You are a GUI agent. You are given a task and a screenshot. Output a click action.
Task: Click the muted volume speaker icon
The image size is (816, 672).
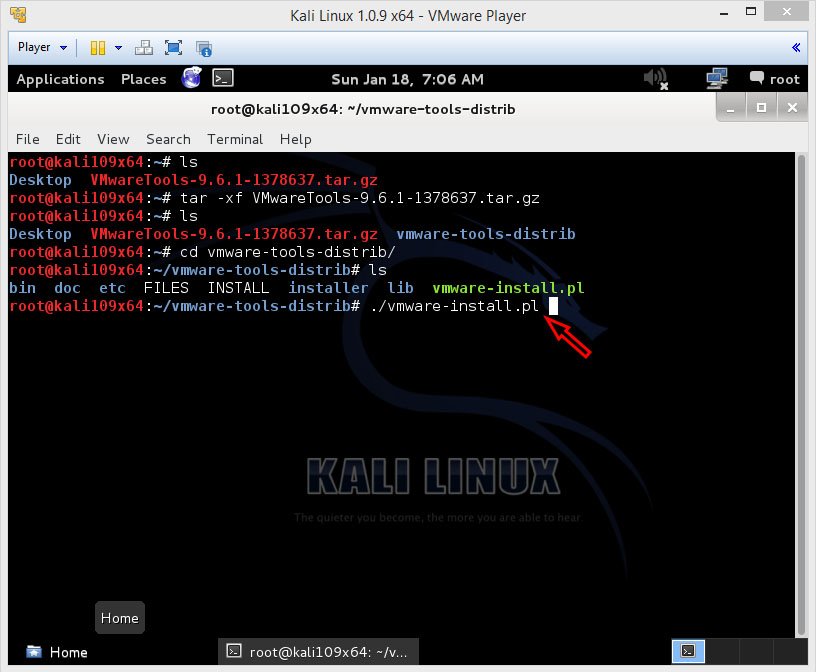point(656,79)
